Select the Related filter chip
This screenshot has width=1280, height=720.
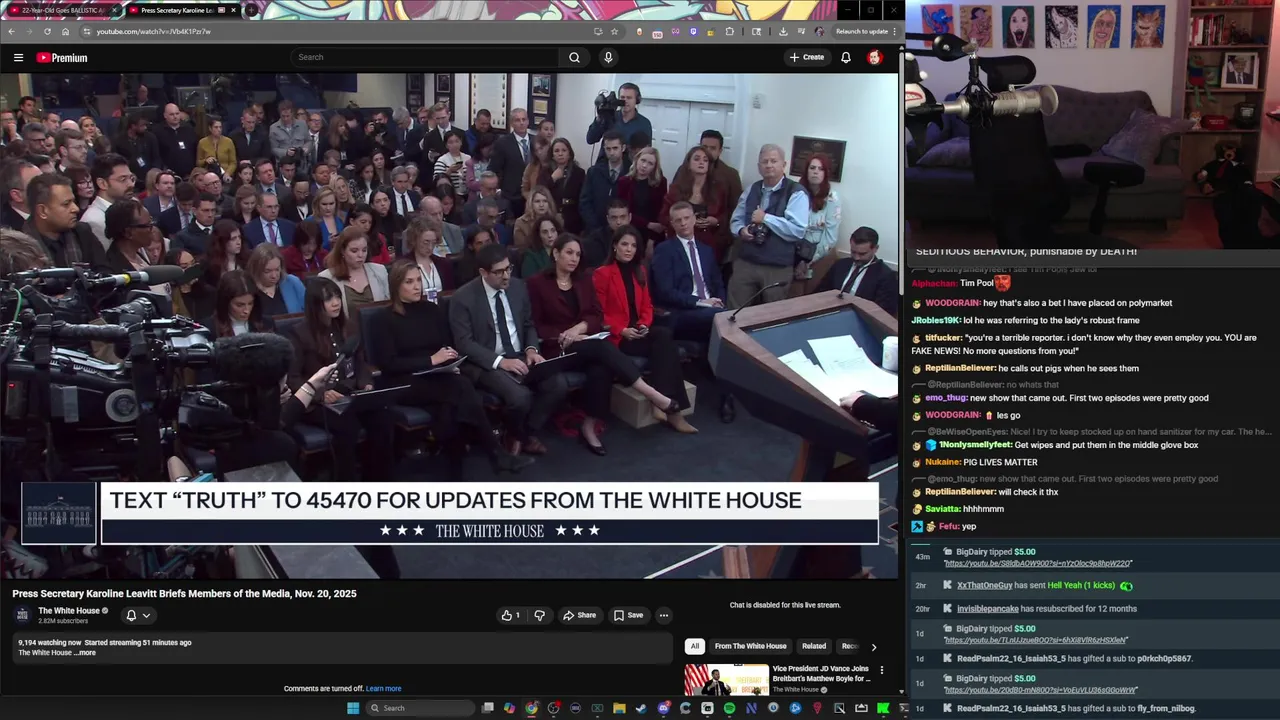pyautogui.click(x=814, y=646)
